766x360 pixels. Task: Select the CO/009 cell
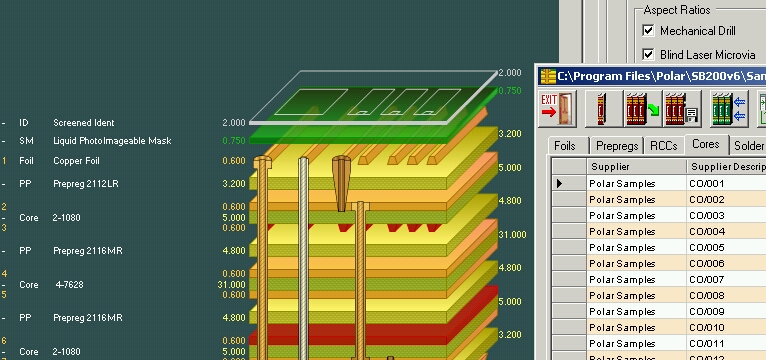pyautogui.click(x=726, y=311)
